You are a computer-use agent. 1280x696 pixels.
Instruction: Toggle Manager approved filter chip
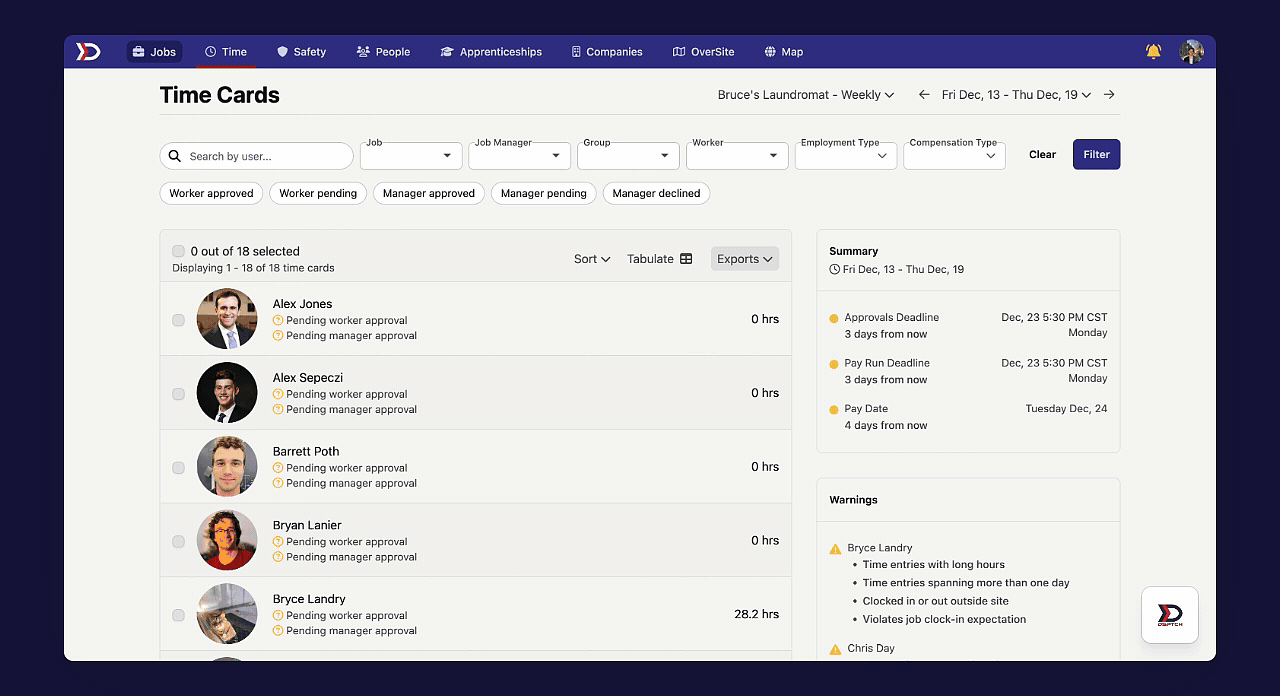429,193
